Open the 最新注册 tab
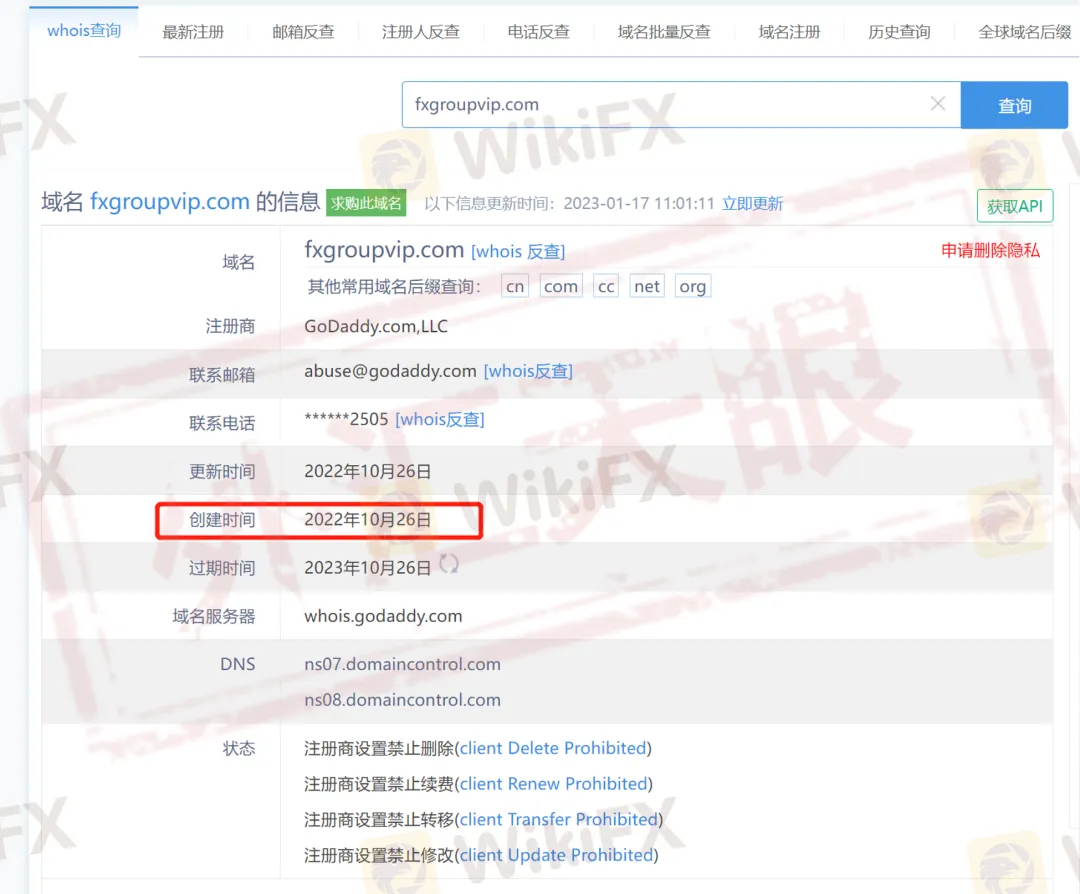 [x=193, y=32]
